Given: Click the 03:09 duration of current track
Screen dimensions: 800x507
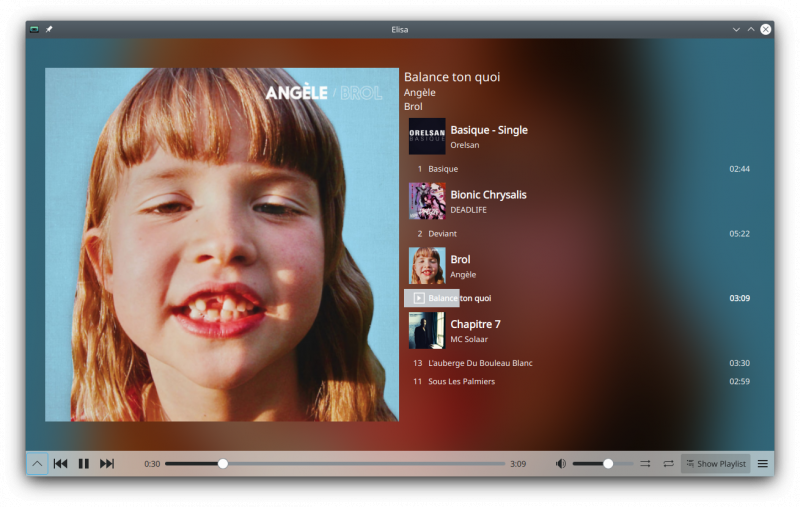Looking at the screenshot, I should (739, 298).
